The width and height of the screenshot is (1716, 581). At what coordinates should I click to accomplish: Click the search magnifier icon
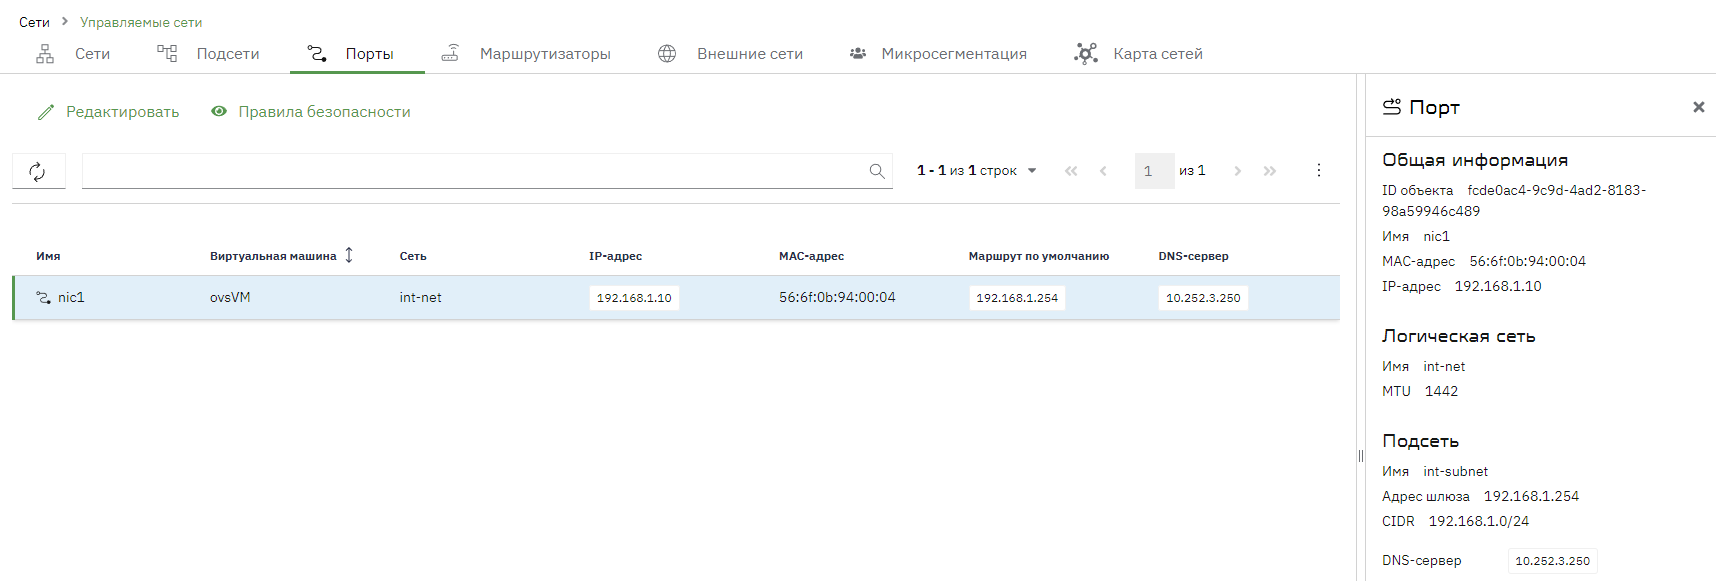(877, 171)
